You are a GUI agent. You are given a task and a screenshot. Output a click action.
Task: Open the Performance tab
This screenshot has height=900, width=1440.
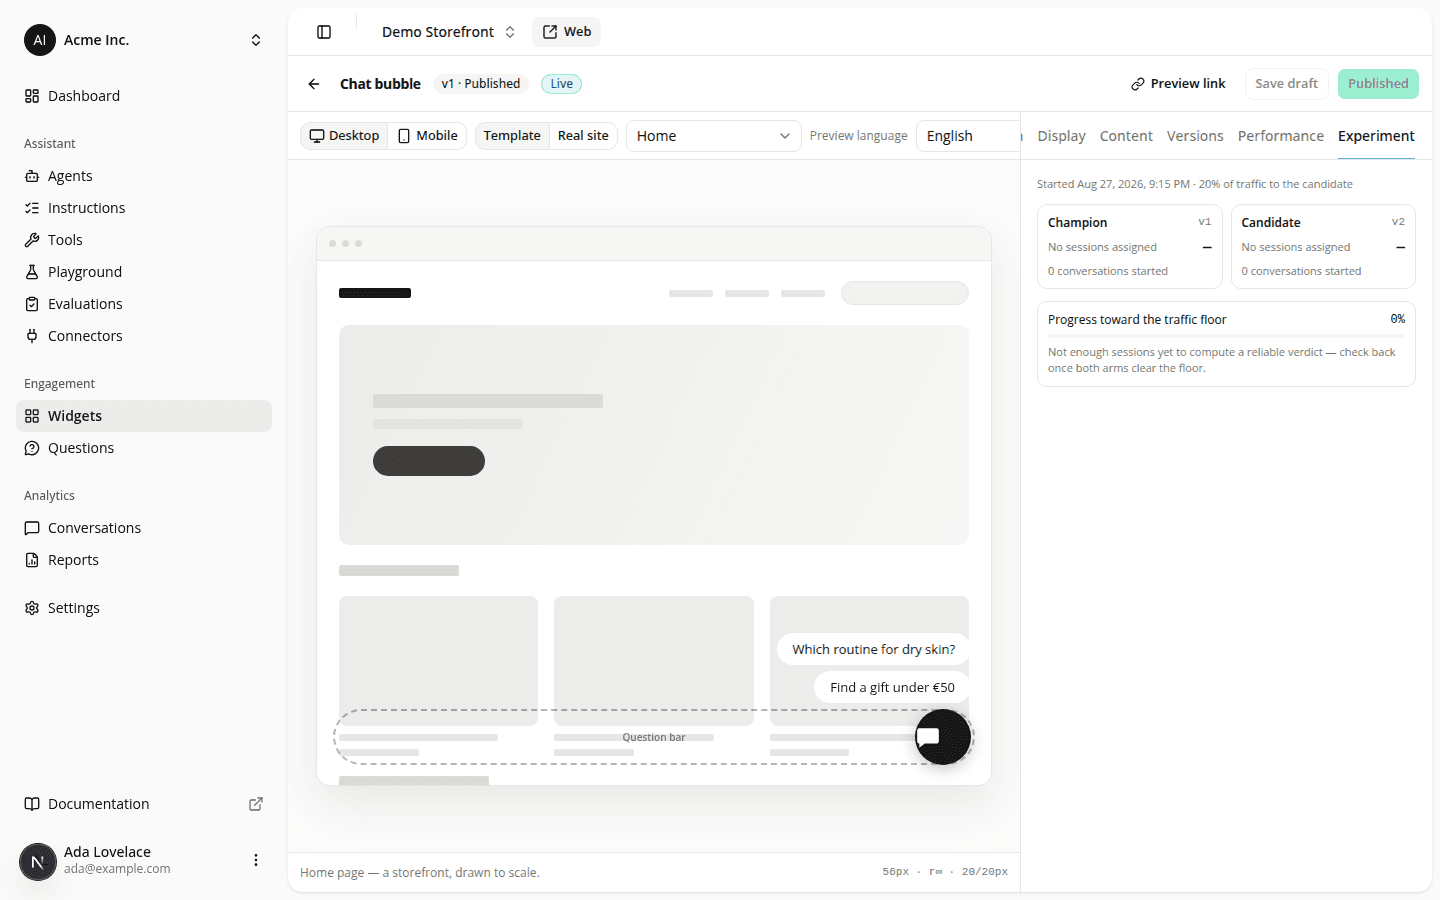pos(1281,136)
